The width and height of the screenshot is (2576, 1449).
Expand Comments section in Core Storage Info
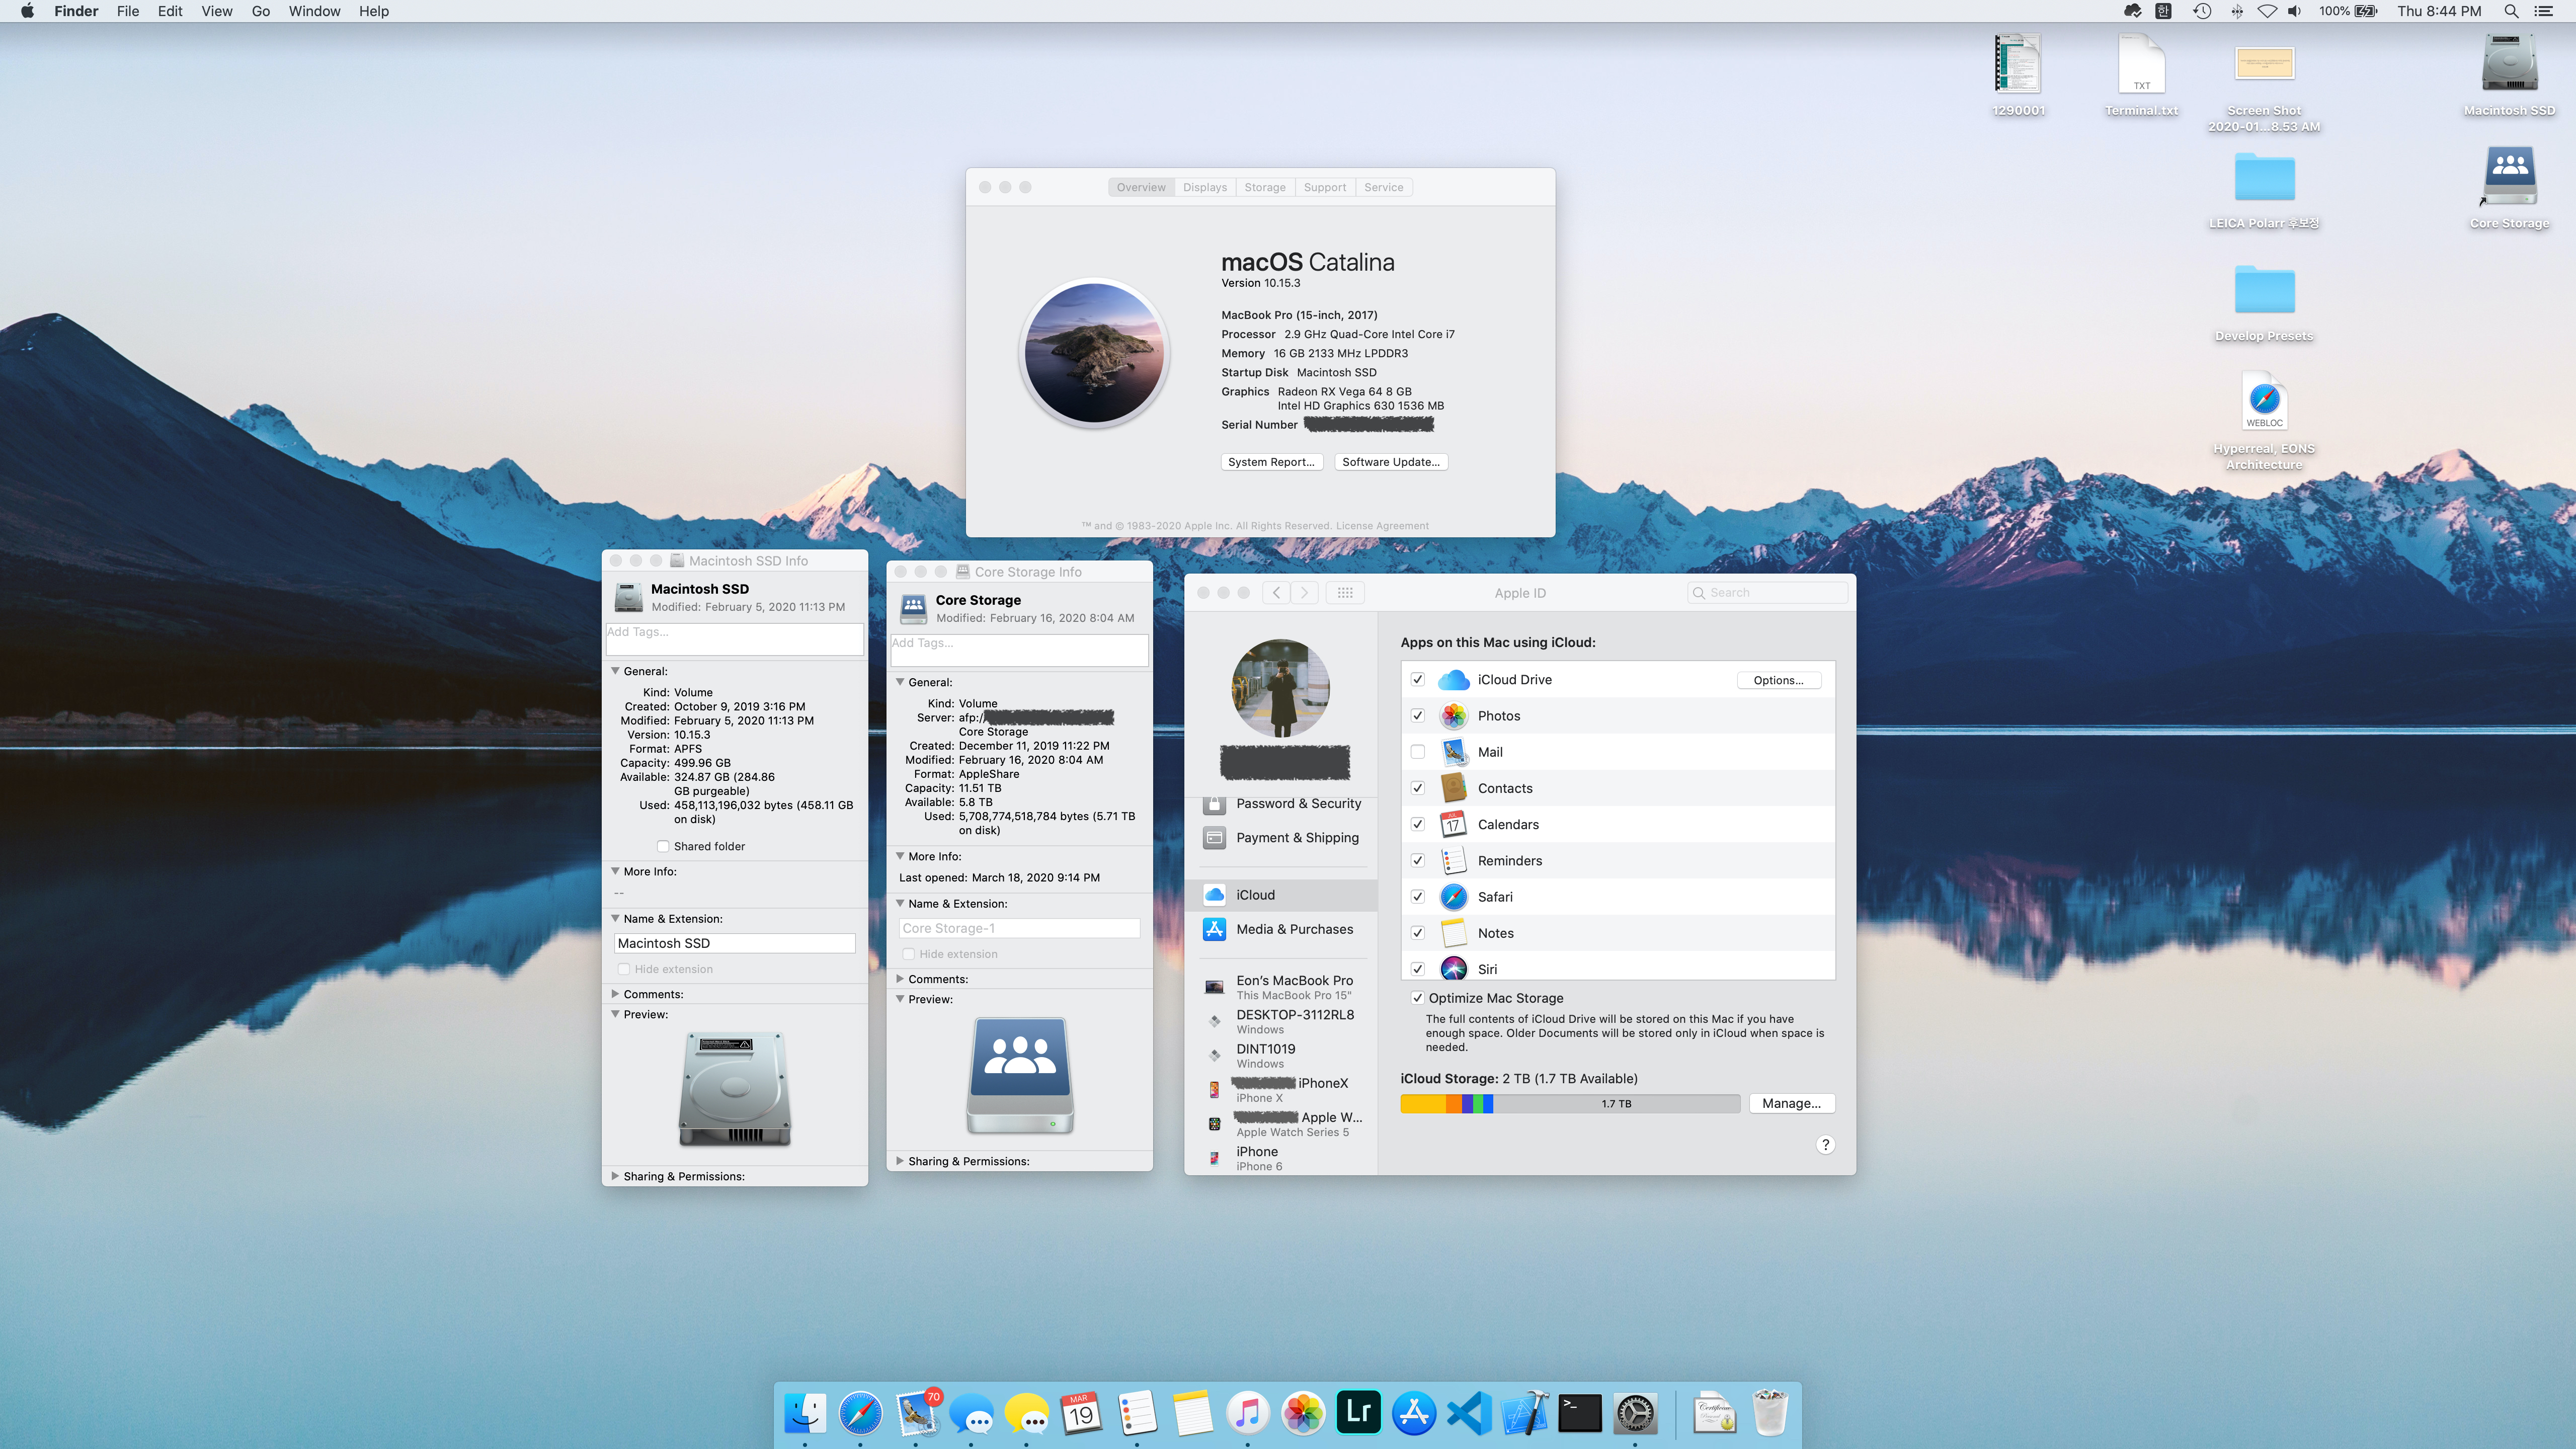tap(900, 979)
